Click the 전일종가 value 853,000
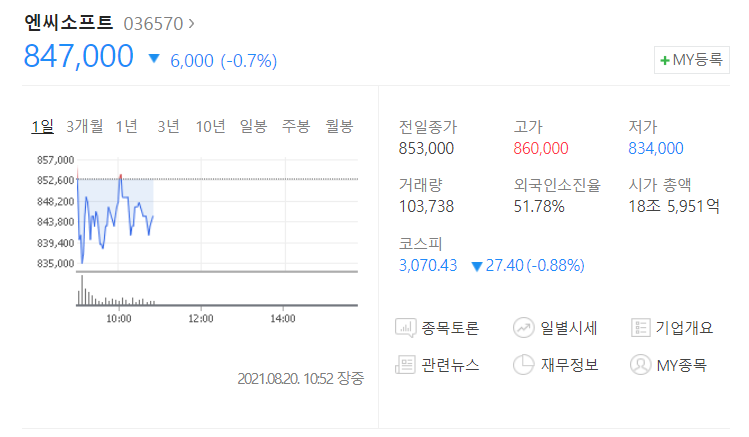This screenshot has height=437, width=749. [426, 149]
